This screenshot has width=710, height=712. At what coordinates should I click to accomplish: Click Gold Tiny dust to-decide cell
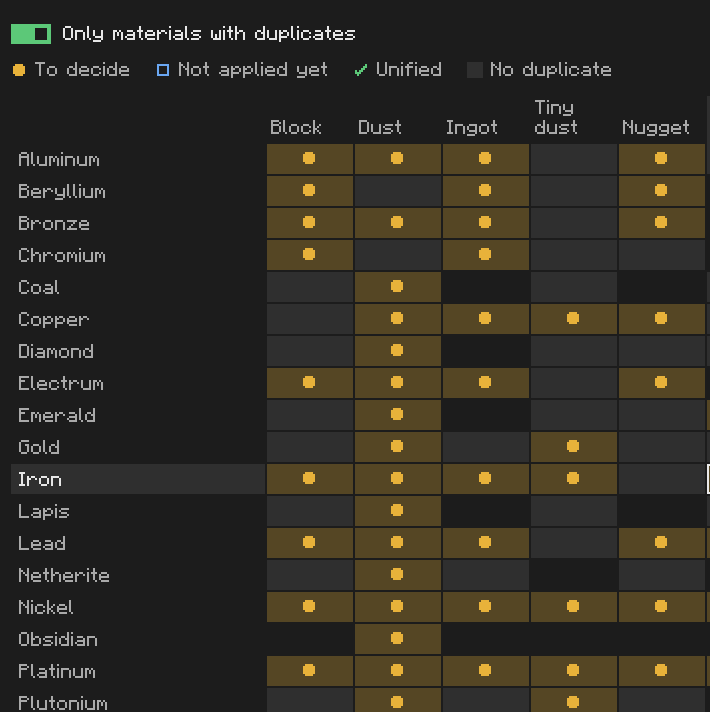click(x=574, y=447)
